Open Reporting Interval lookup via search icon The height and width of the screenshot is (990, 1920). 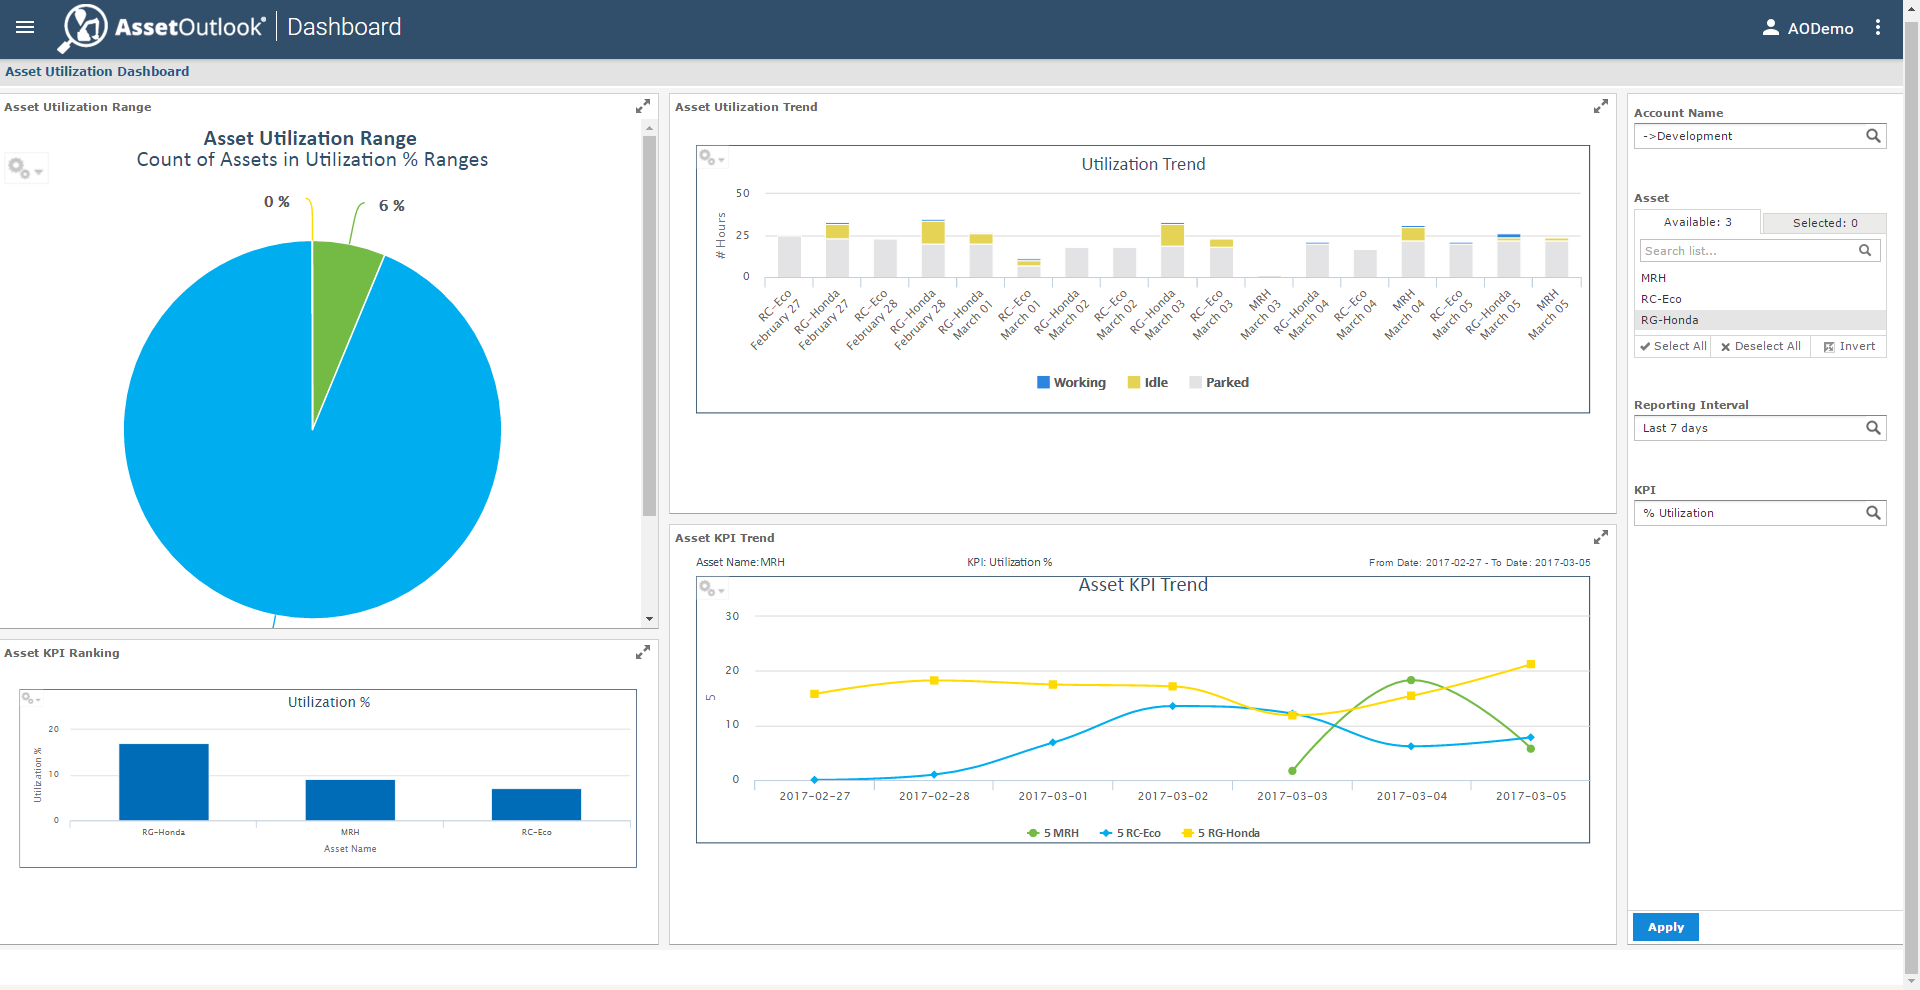(x=1873, y=428)
